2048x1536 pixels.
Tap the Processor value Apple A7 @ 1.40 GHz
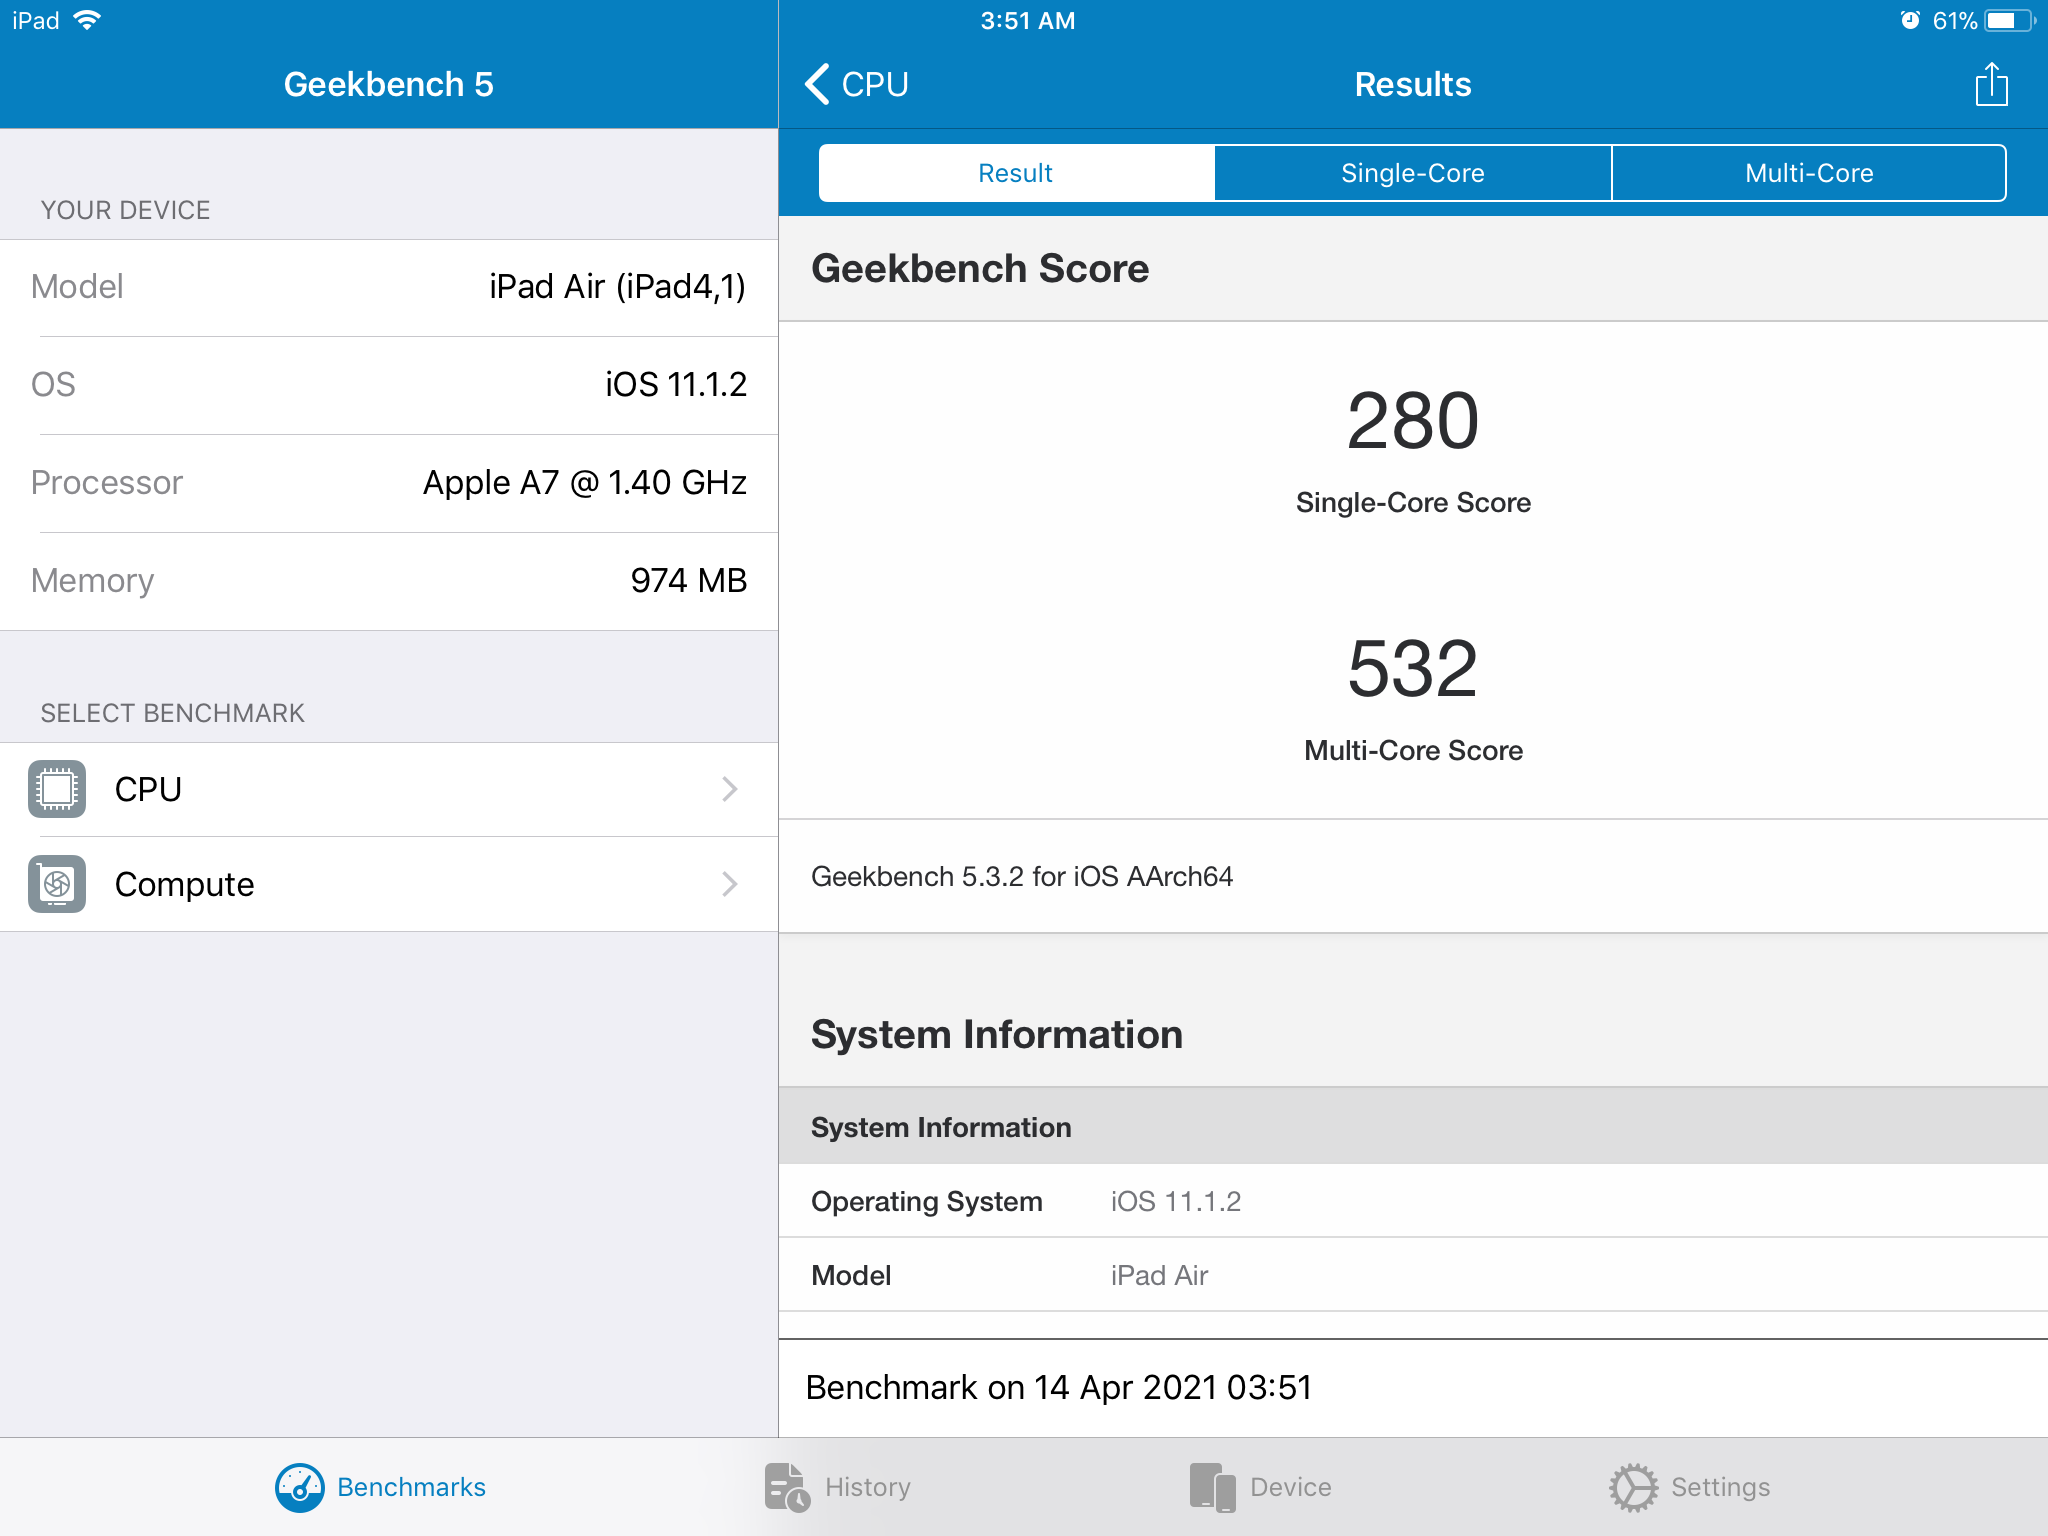[584, 482]
